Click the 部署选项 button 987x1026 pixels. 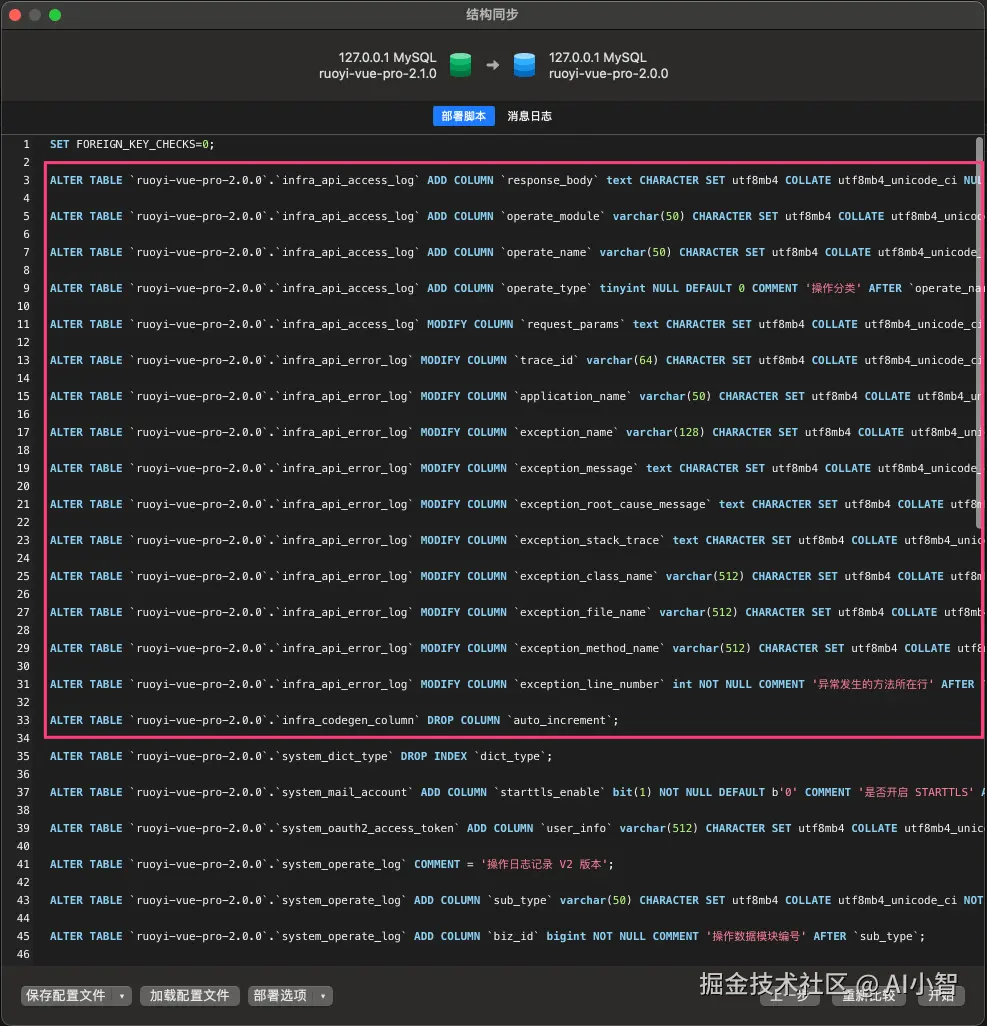tap(280, 995)
